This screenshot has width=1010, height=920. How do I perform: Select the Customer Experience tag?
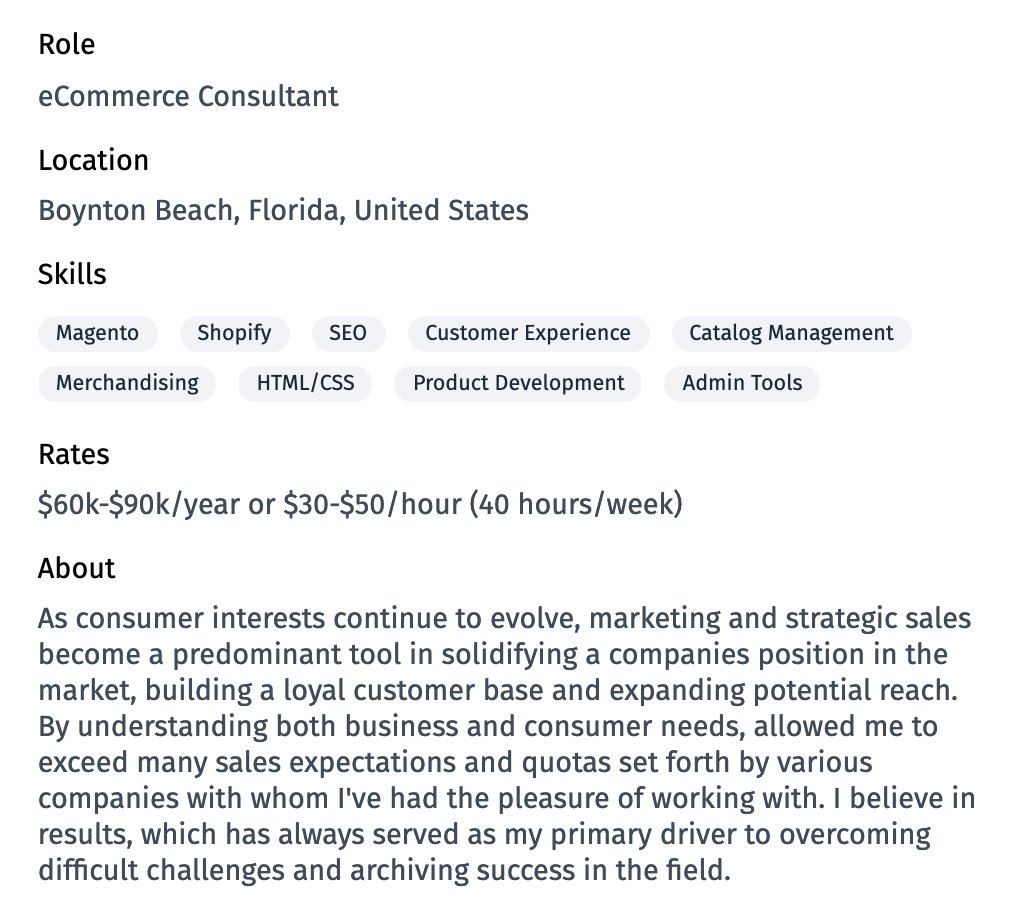point(528,334)
